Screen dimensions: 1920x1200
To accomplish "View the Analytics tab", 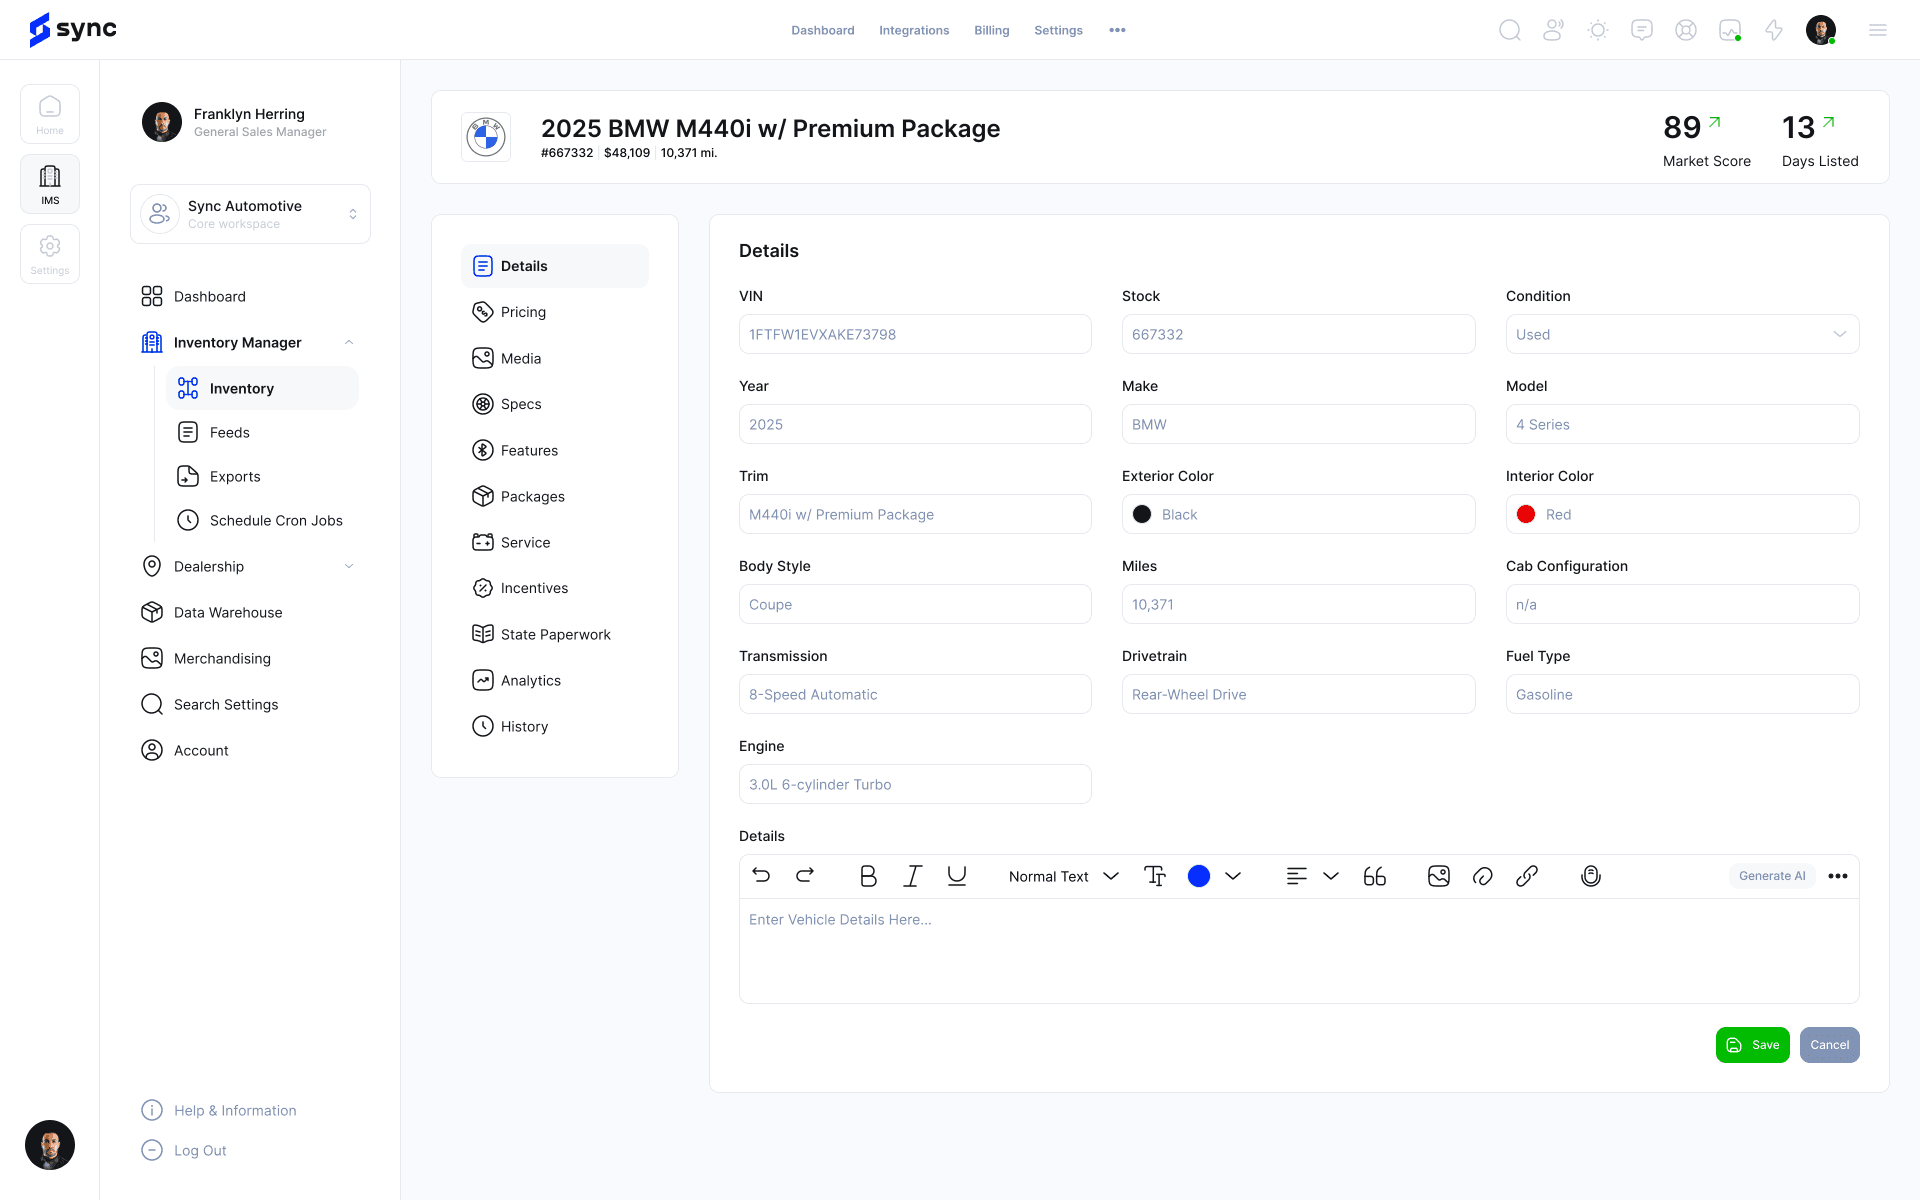I will coord(555,680).
